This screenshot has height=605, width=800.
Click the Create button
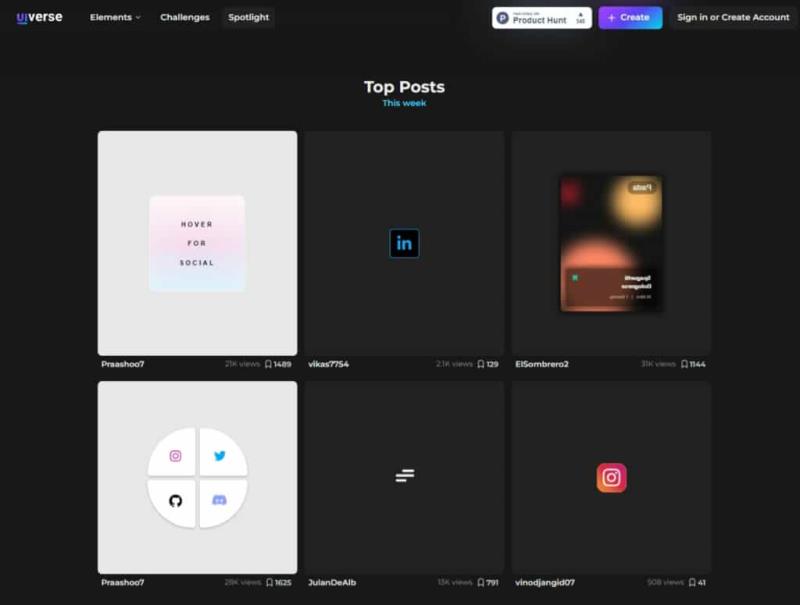[630, 18]
